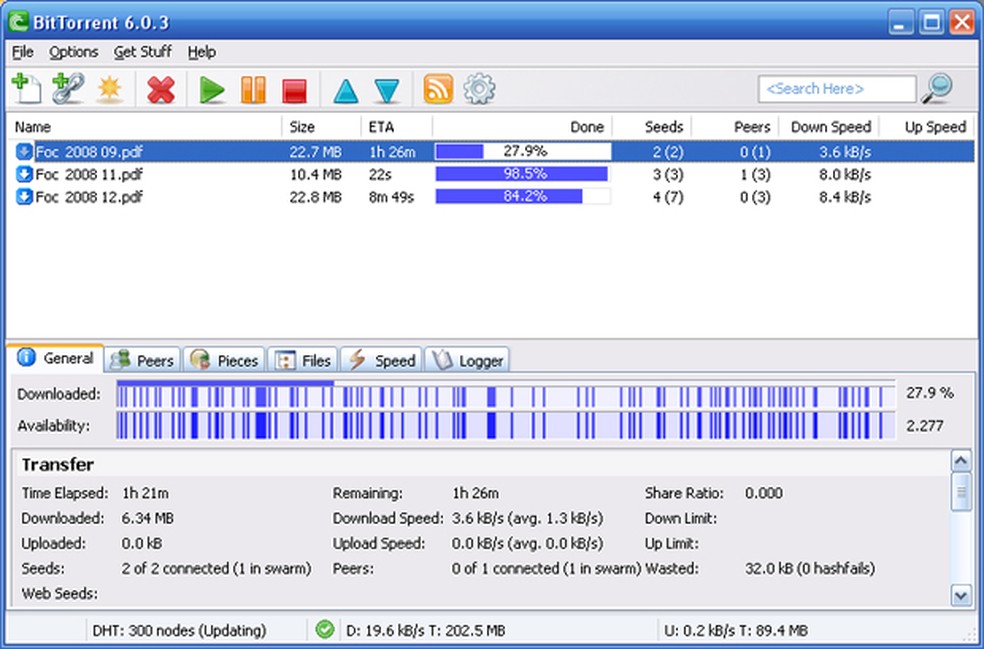Move torrent down the queue
984x649 pixels.
pyautogui.click(x=387, y=91)
